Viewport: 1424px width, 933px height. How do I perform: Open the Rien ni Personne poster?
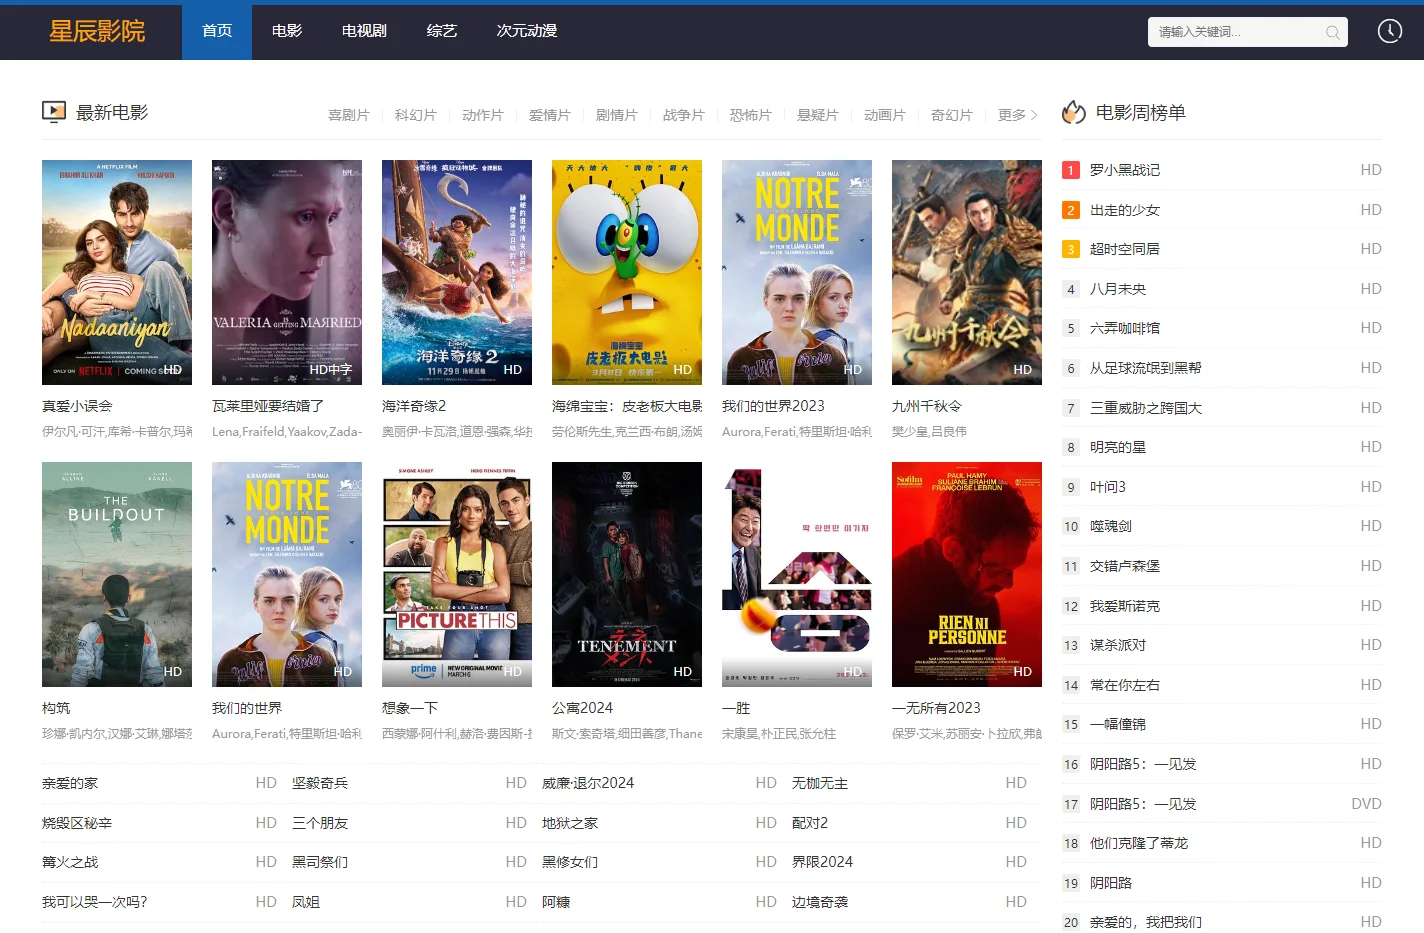click(x=967, y=574)
